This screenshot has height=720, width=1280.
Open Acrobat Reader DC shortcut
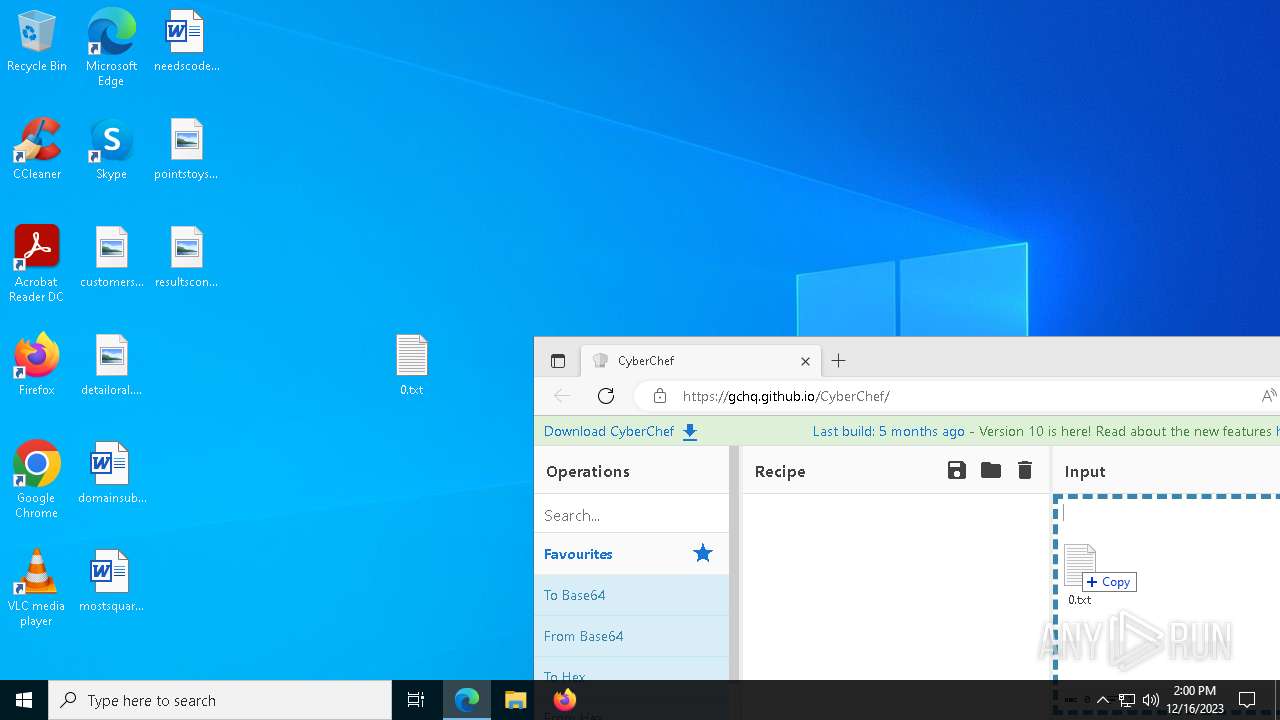point(37,264)
